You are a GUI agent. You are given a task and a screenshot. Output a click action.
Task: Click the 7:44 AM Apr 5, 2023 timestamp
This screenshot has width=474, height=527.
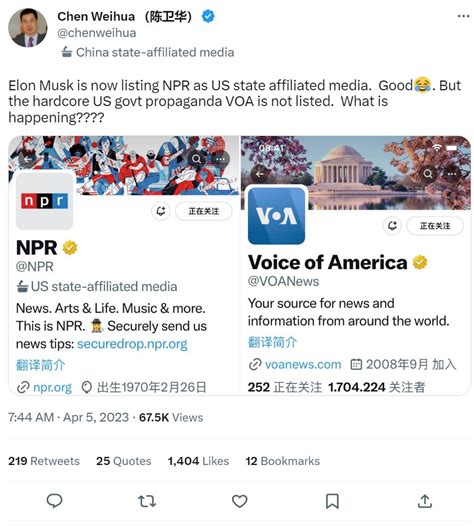point(69,417)
